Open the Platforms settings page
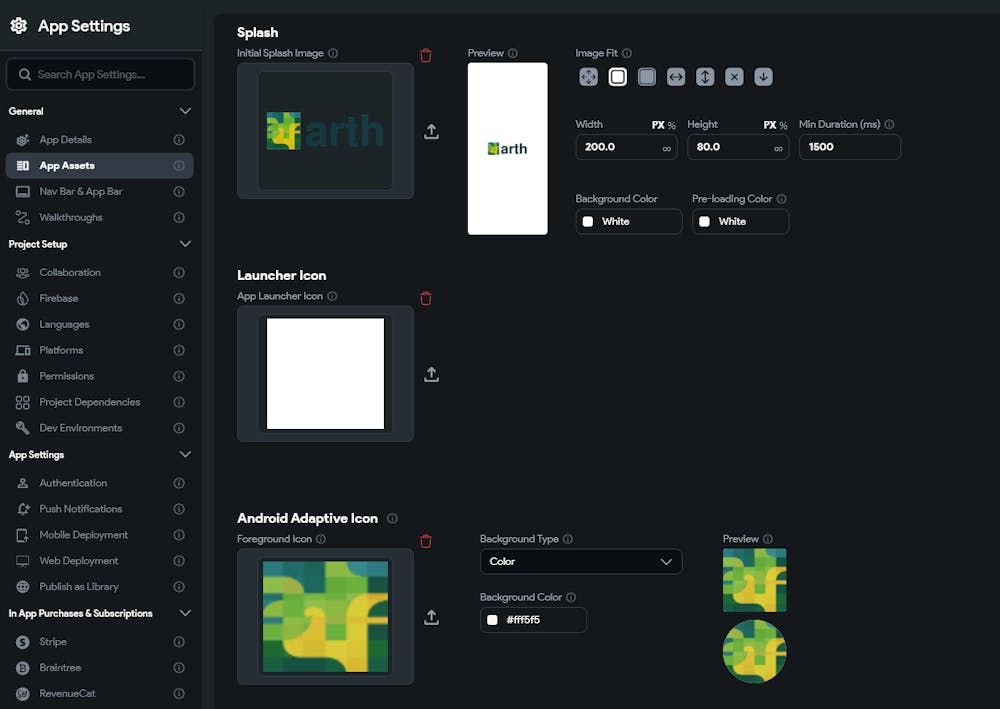1000x709 pixels. click(99, 350)
